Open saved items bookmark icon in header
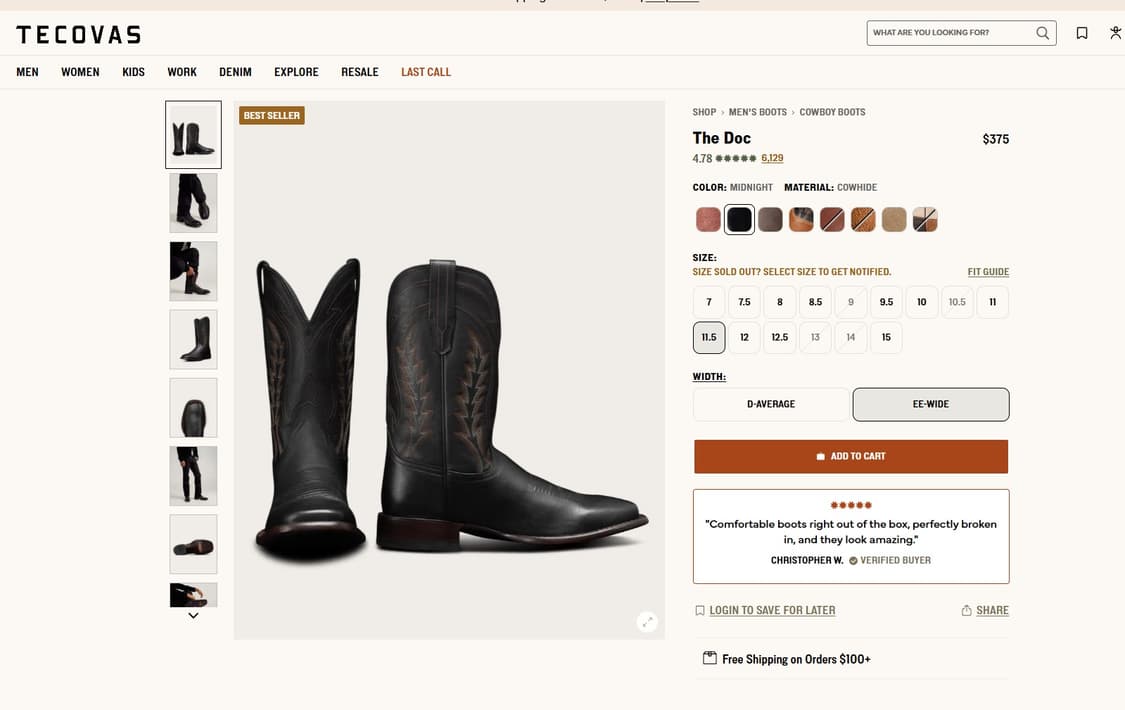 tap(1082, 33)
